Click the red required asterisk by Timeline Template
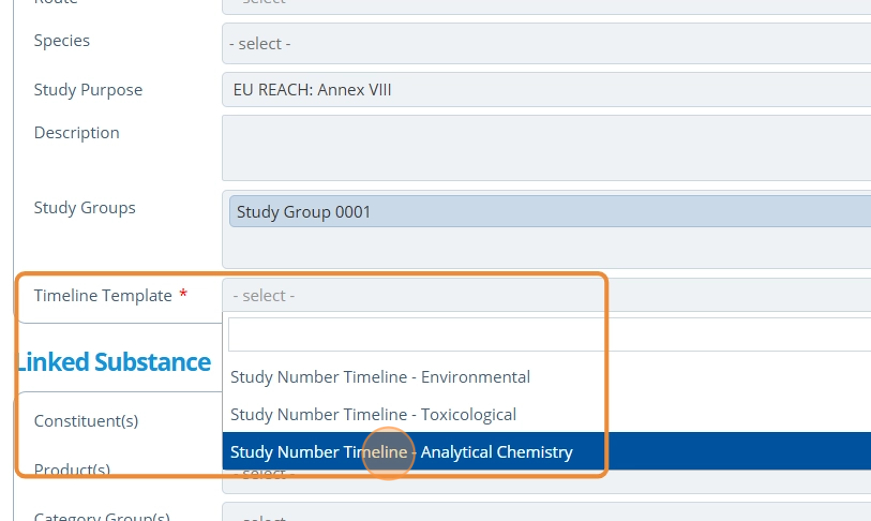The height and width of the screenshot is (521, 871). (183, 295)
